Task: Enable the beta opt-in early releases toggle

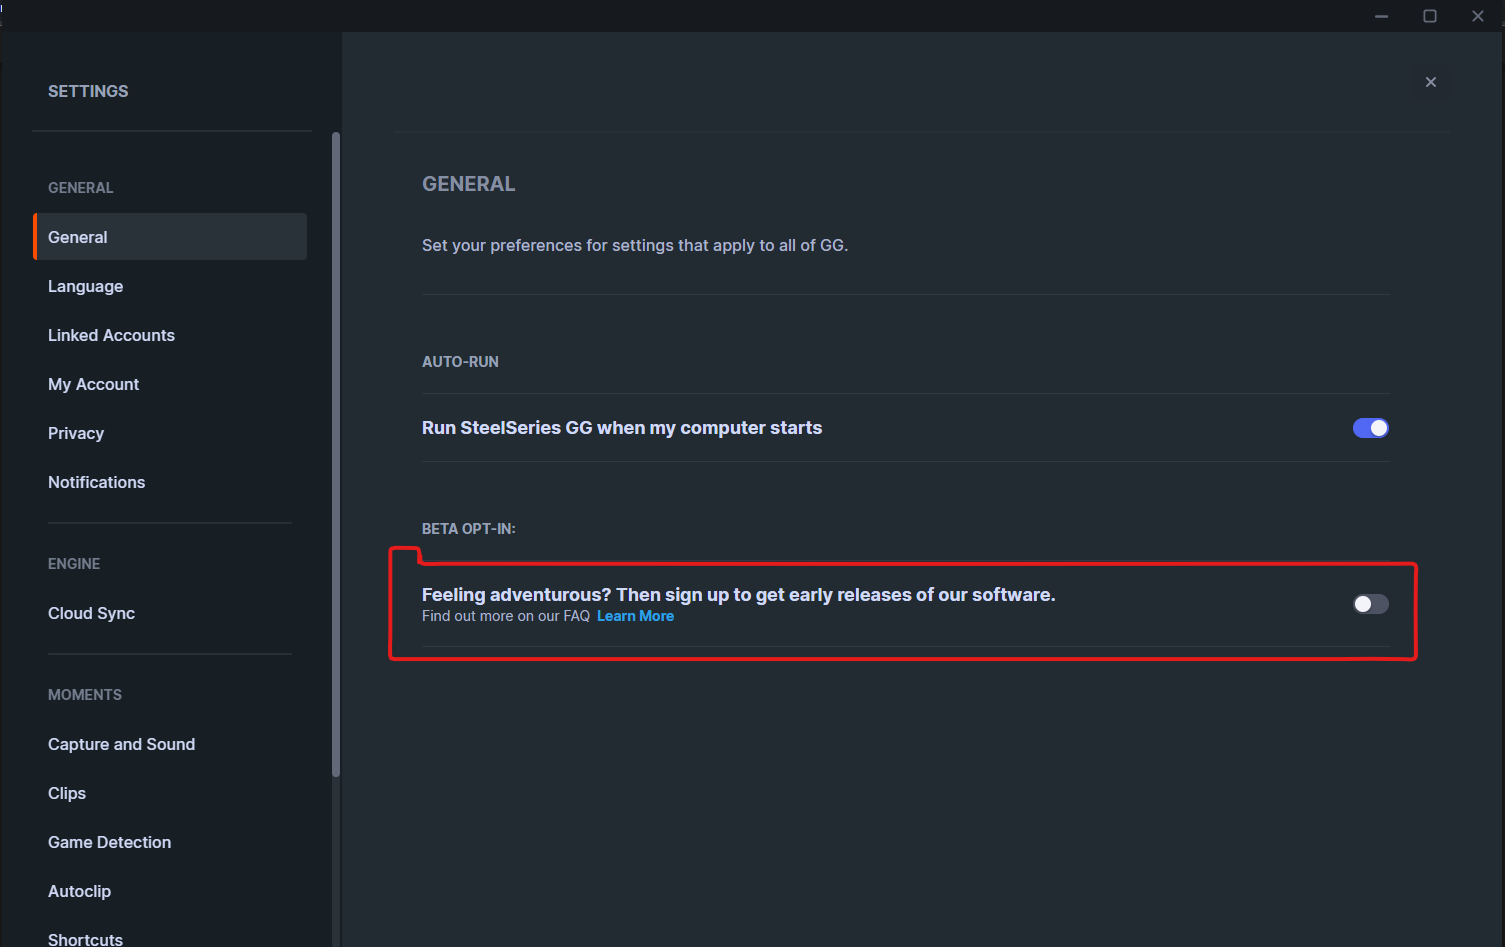Action: click(x=1370, y=604)
